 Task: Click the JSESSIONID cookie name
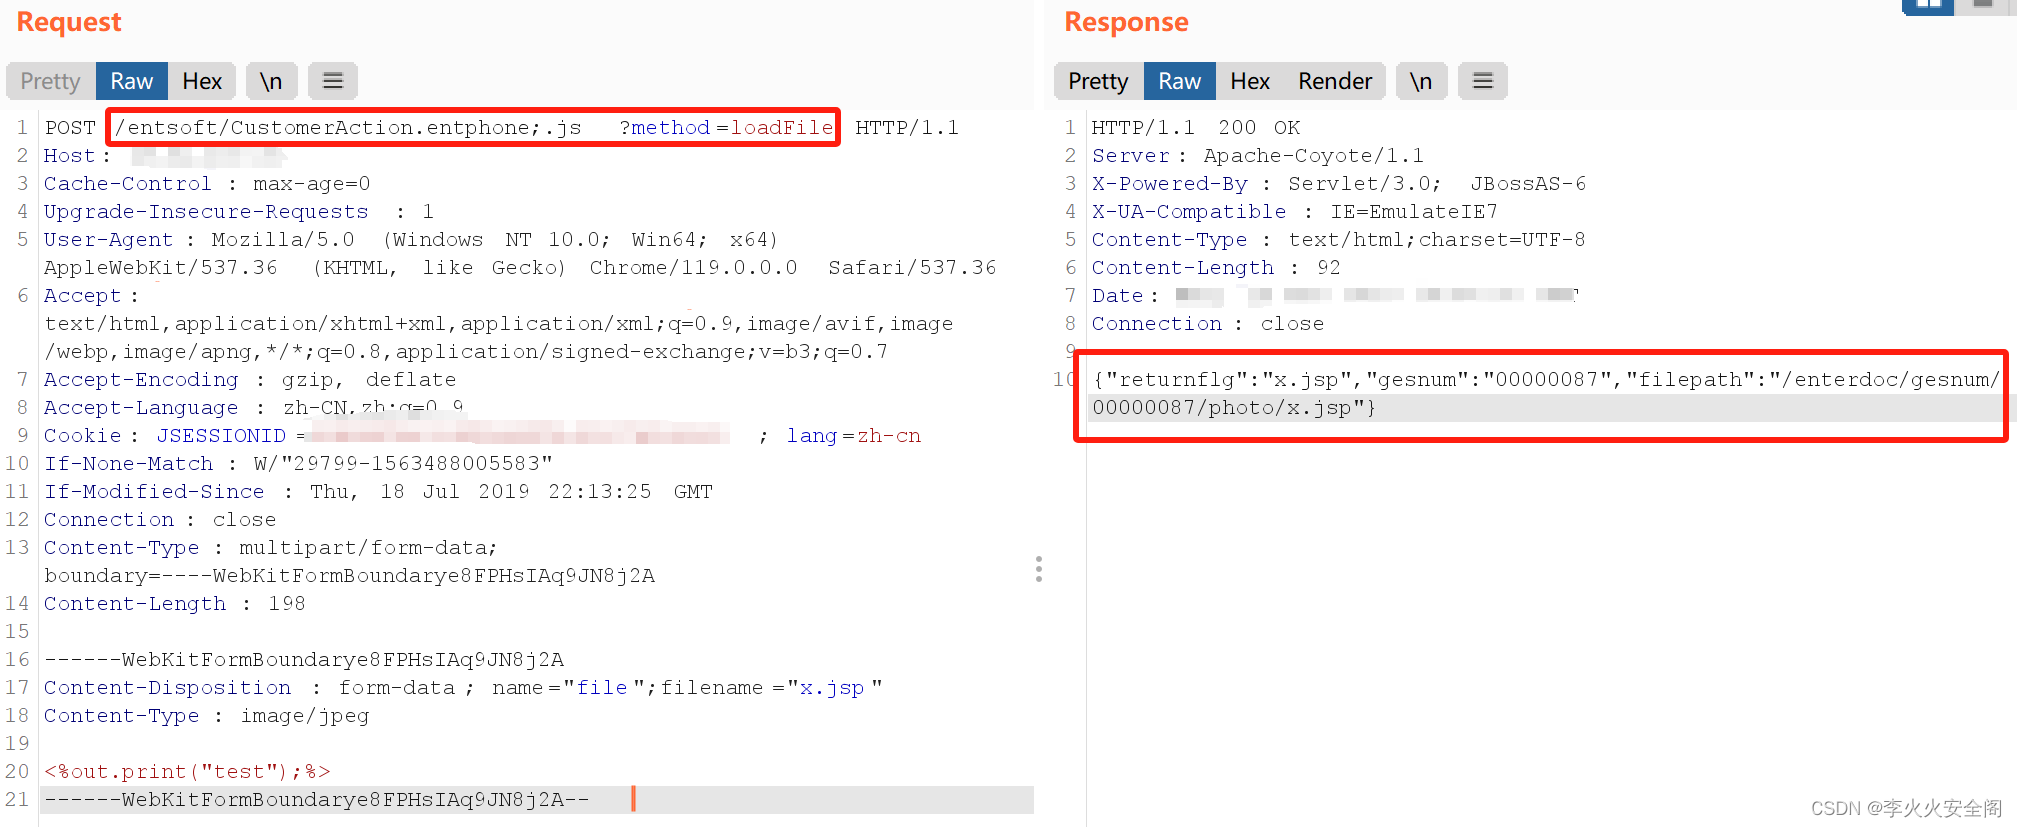(x=221, y=436)
